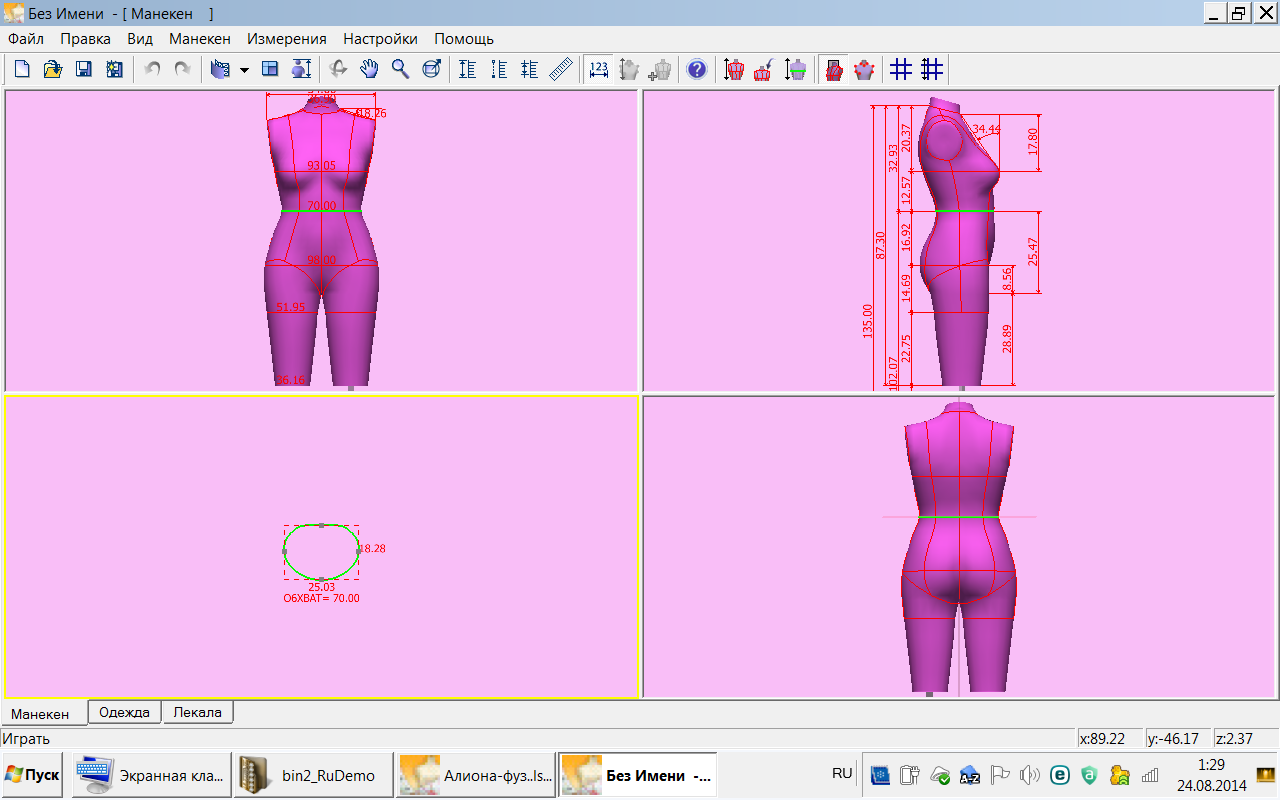This screenshot has height=800, width=1280.
Task: Select the hand pan tool
Action: point(370,69)
